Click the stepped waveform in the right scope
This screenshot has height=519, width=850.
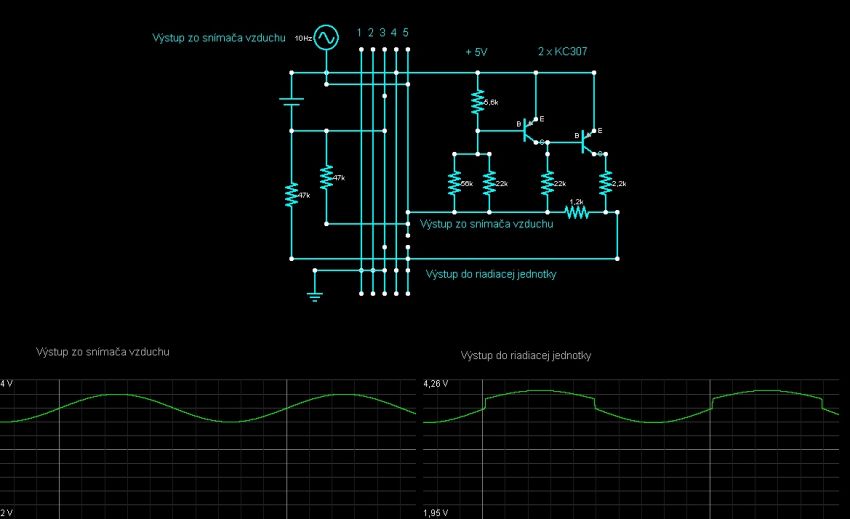pyautogui.click(x=631, y=406)
